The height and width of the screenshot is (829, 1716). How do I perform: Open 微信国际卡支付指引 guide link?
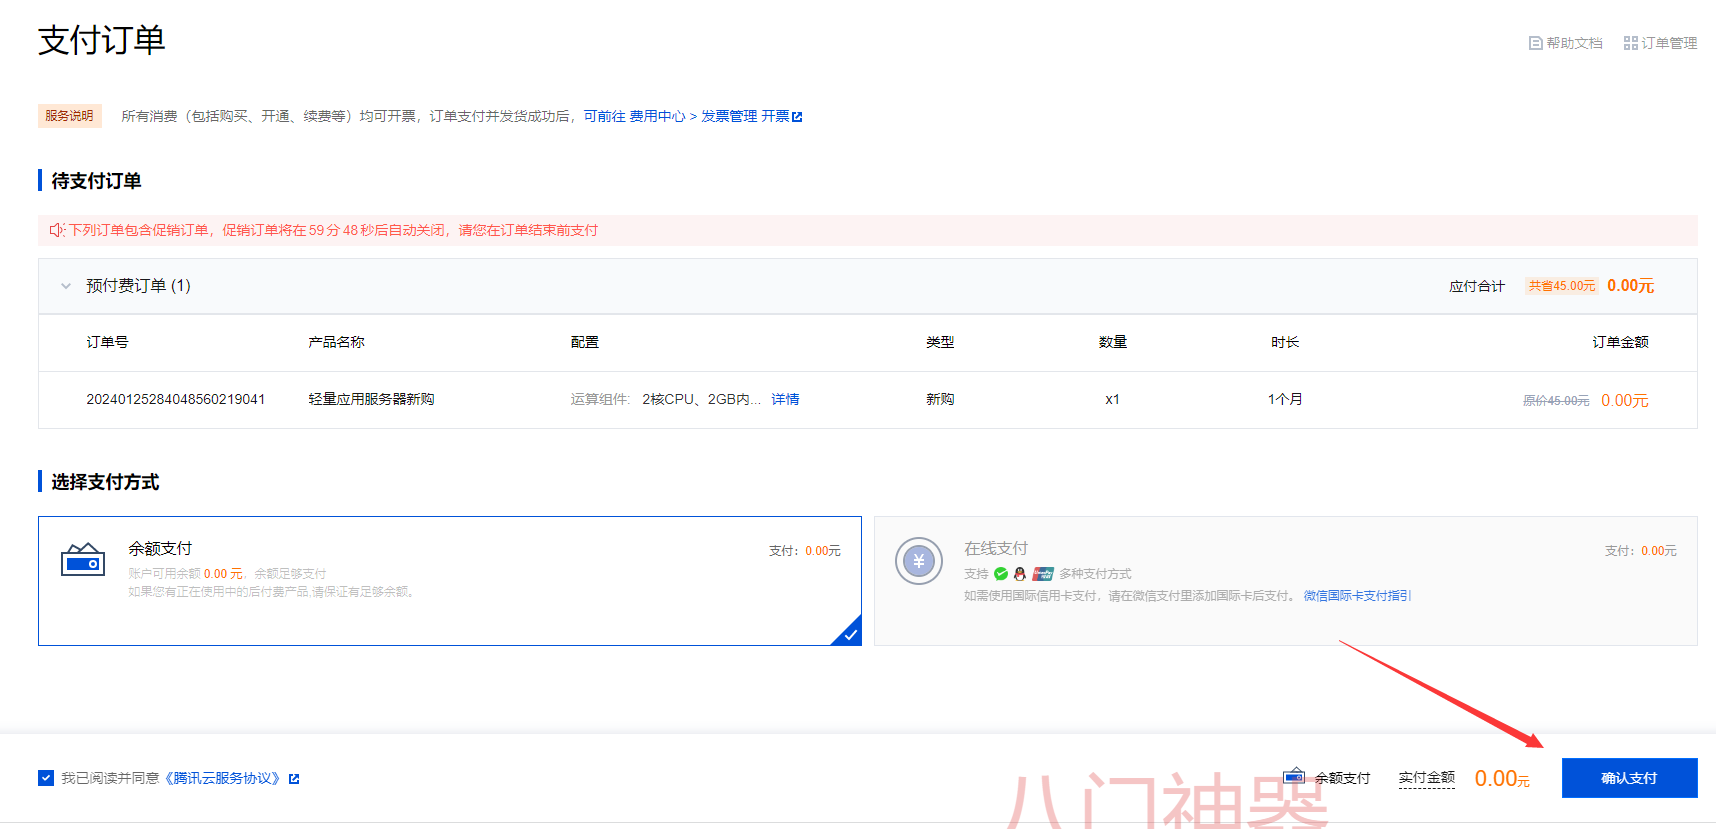(x=1357, y=596)
